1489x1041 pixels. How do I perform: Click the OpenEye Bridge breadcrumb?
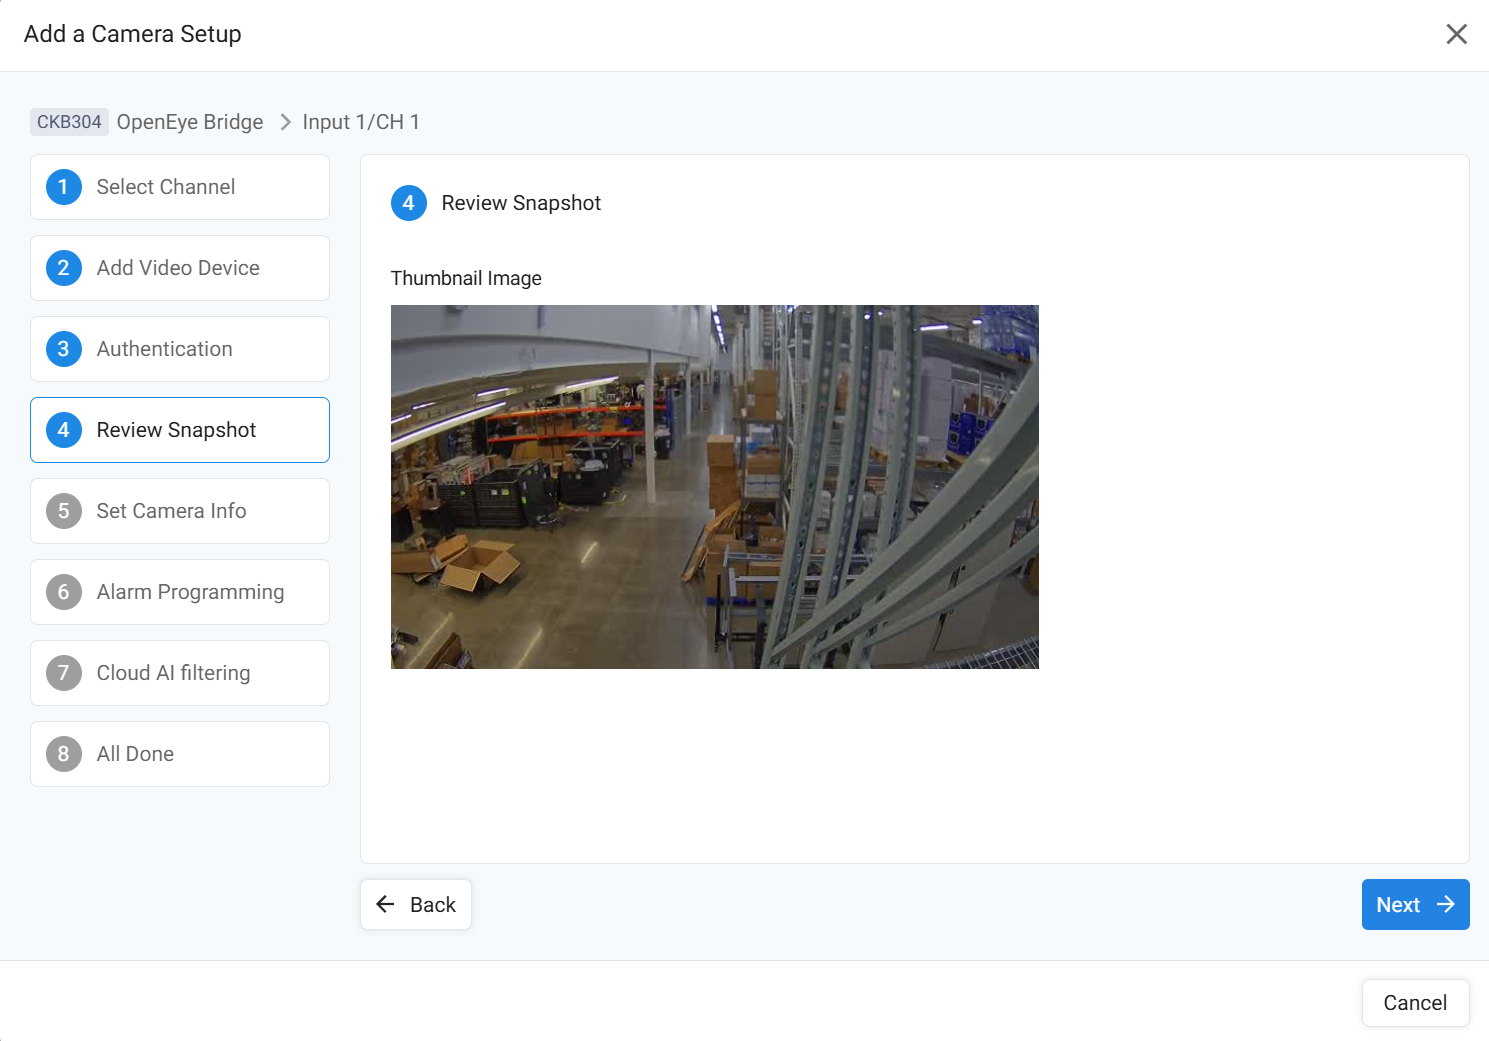point(190,122)
